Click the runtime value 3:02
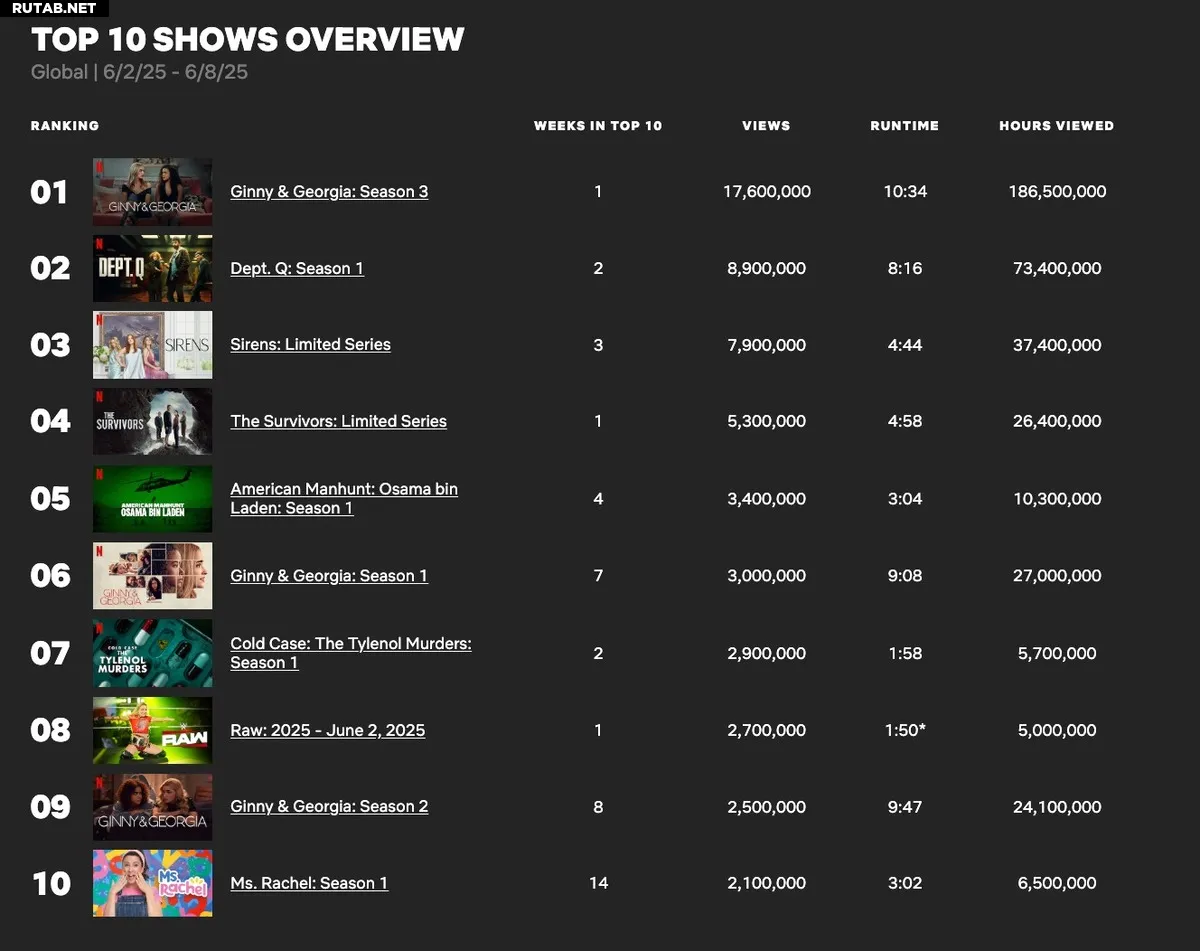 (905, 883)
